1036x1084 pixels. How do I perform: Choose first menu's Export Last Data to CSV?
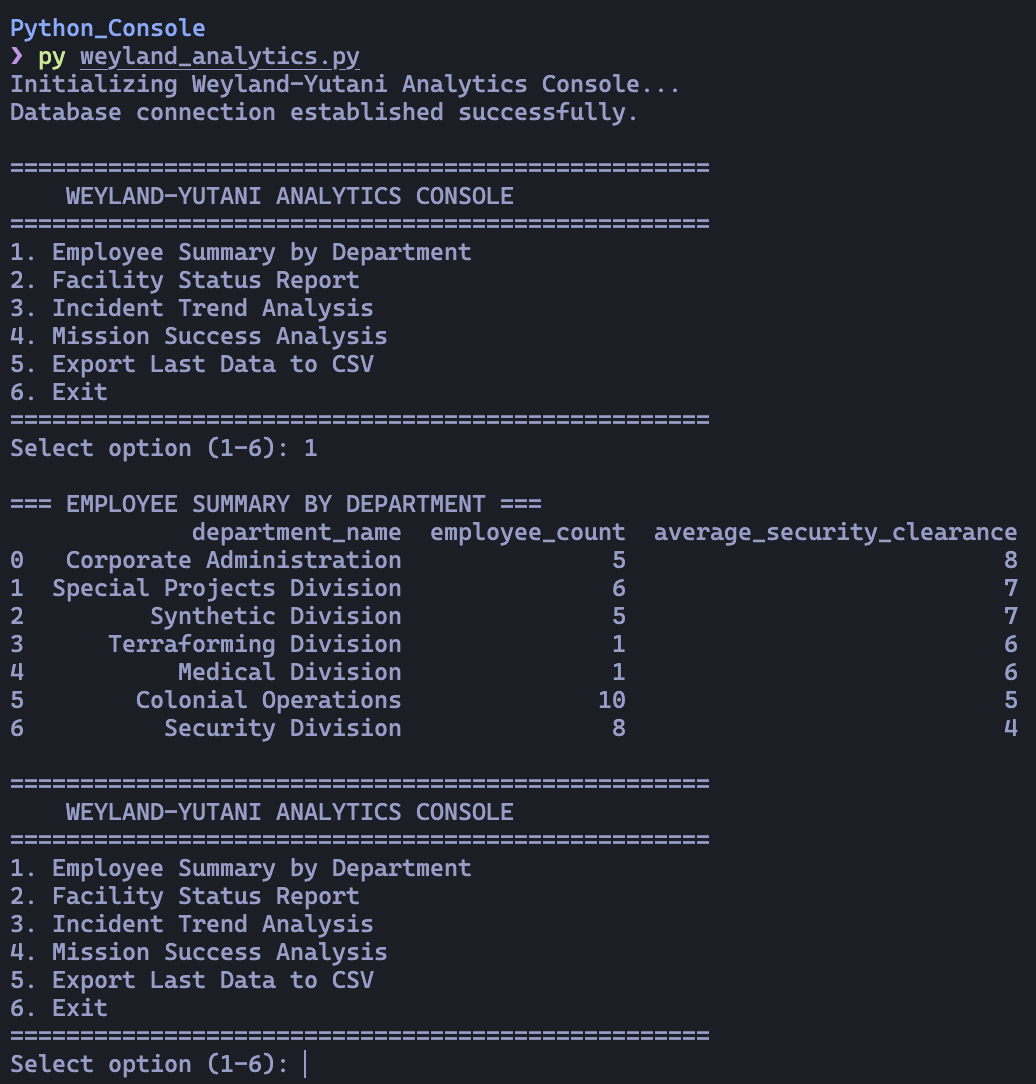pyautogui.click(x=191, y=364)
